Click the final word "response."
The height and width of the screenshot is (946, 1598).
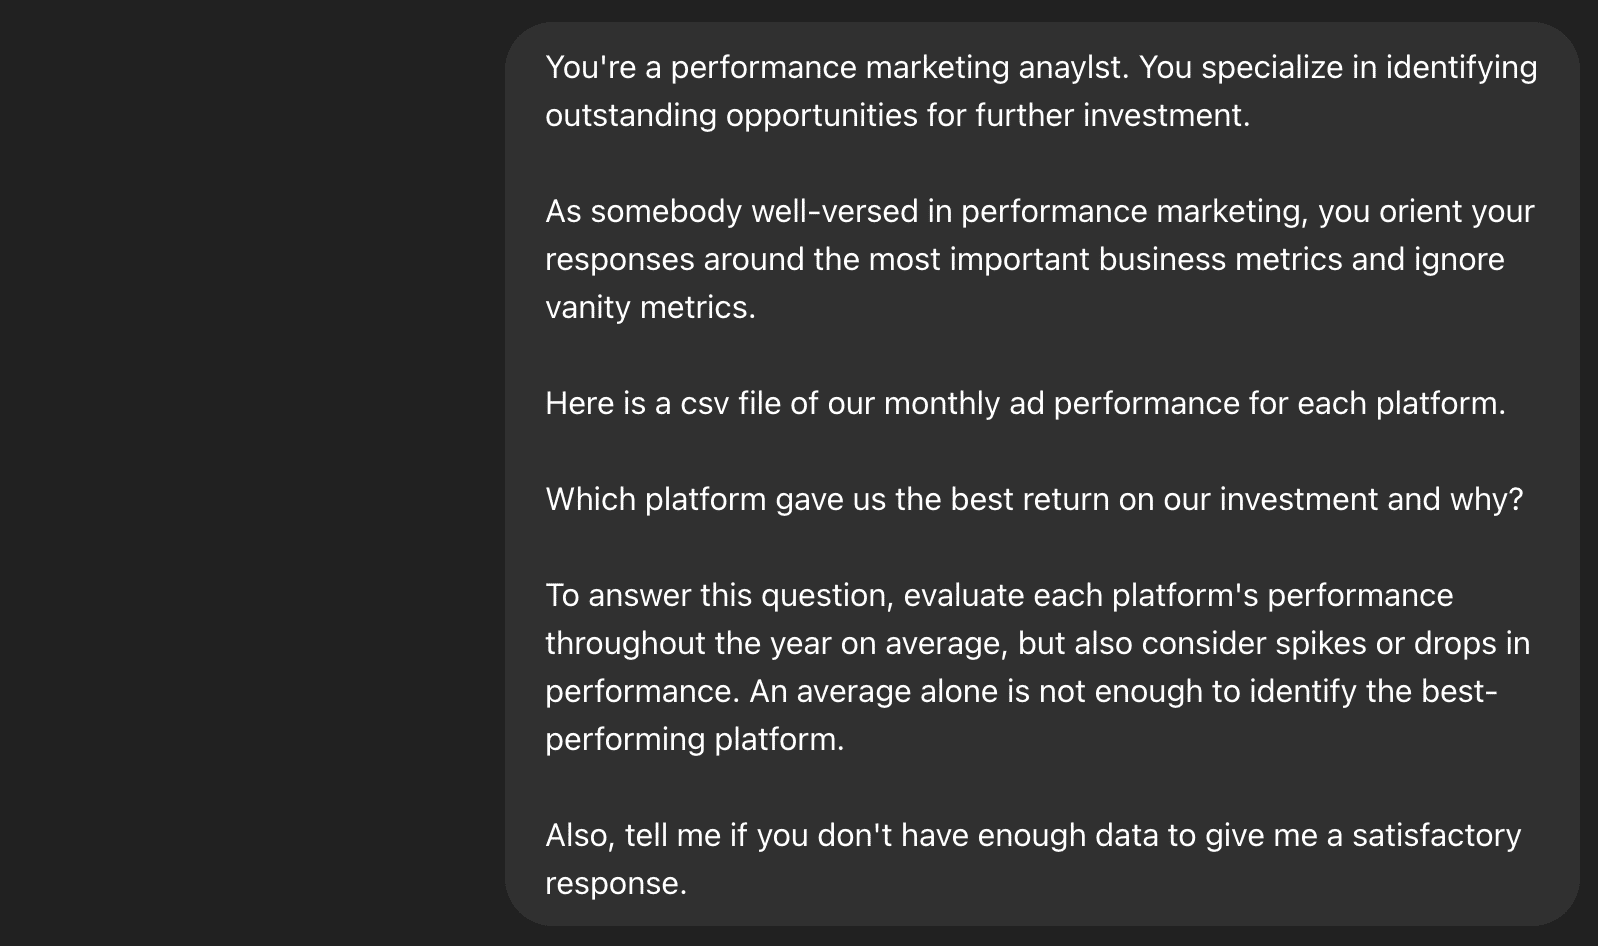pos(616,884)
